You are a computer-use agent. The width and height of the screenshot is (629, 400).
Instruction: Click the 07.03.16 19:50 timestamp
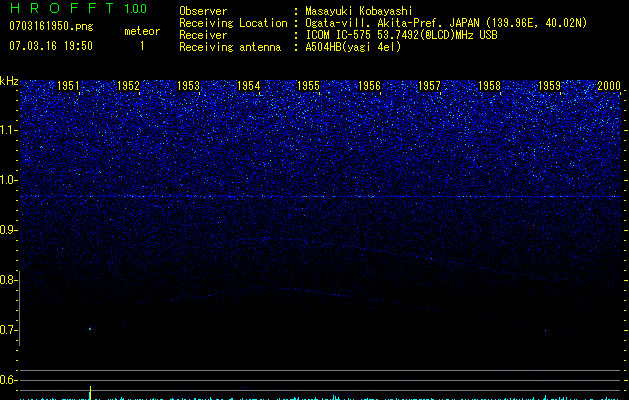(50, 46)
